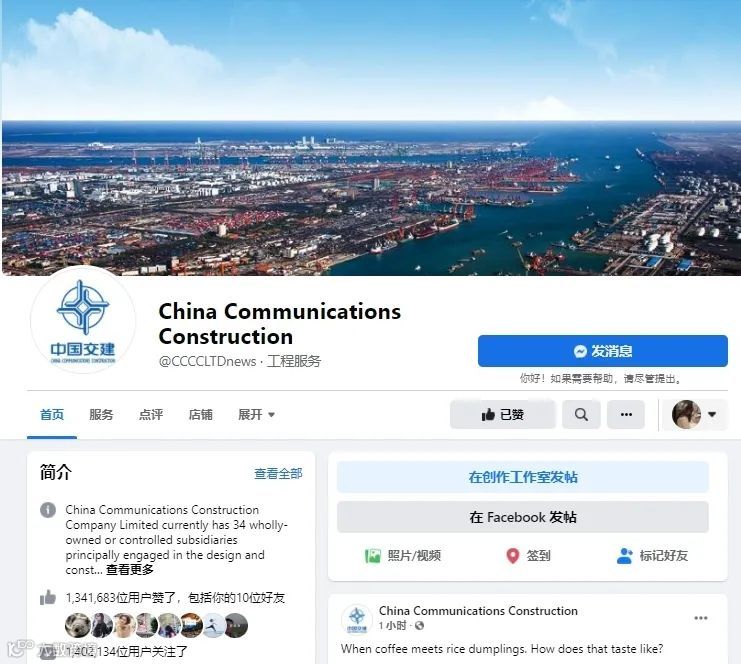Expand description with 查看更多
741x664 pixels.
(x=129, y=569)
